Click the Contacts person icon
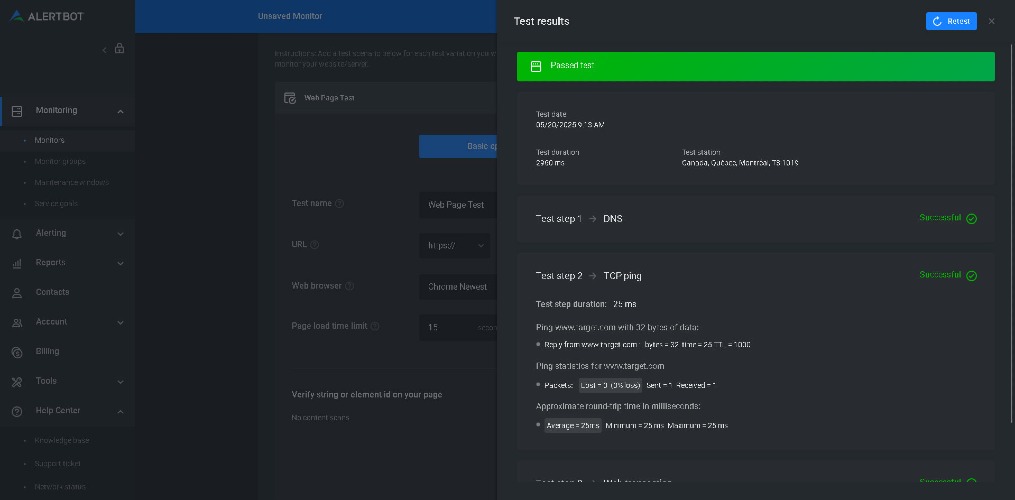 click(17, 293)
